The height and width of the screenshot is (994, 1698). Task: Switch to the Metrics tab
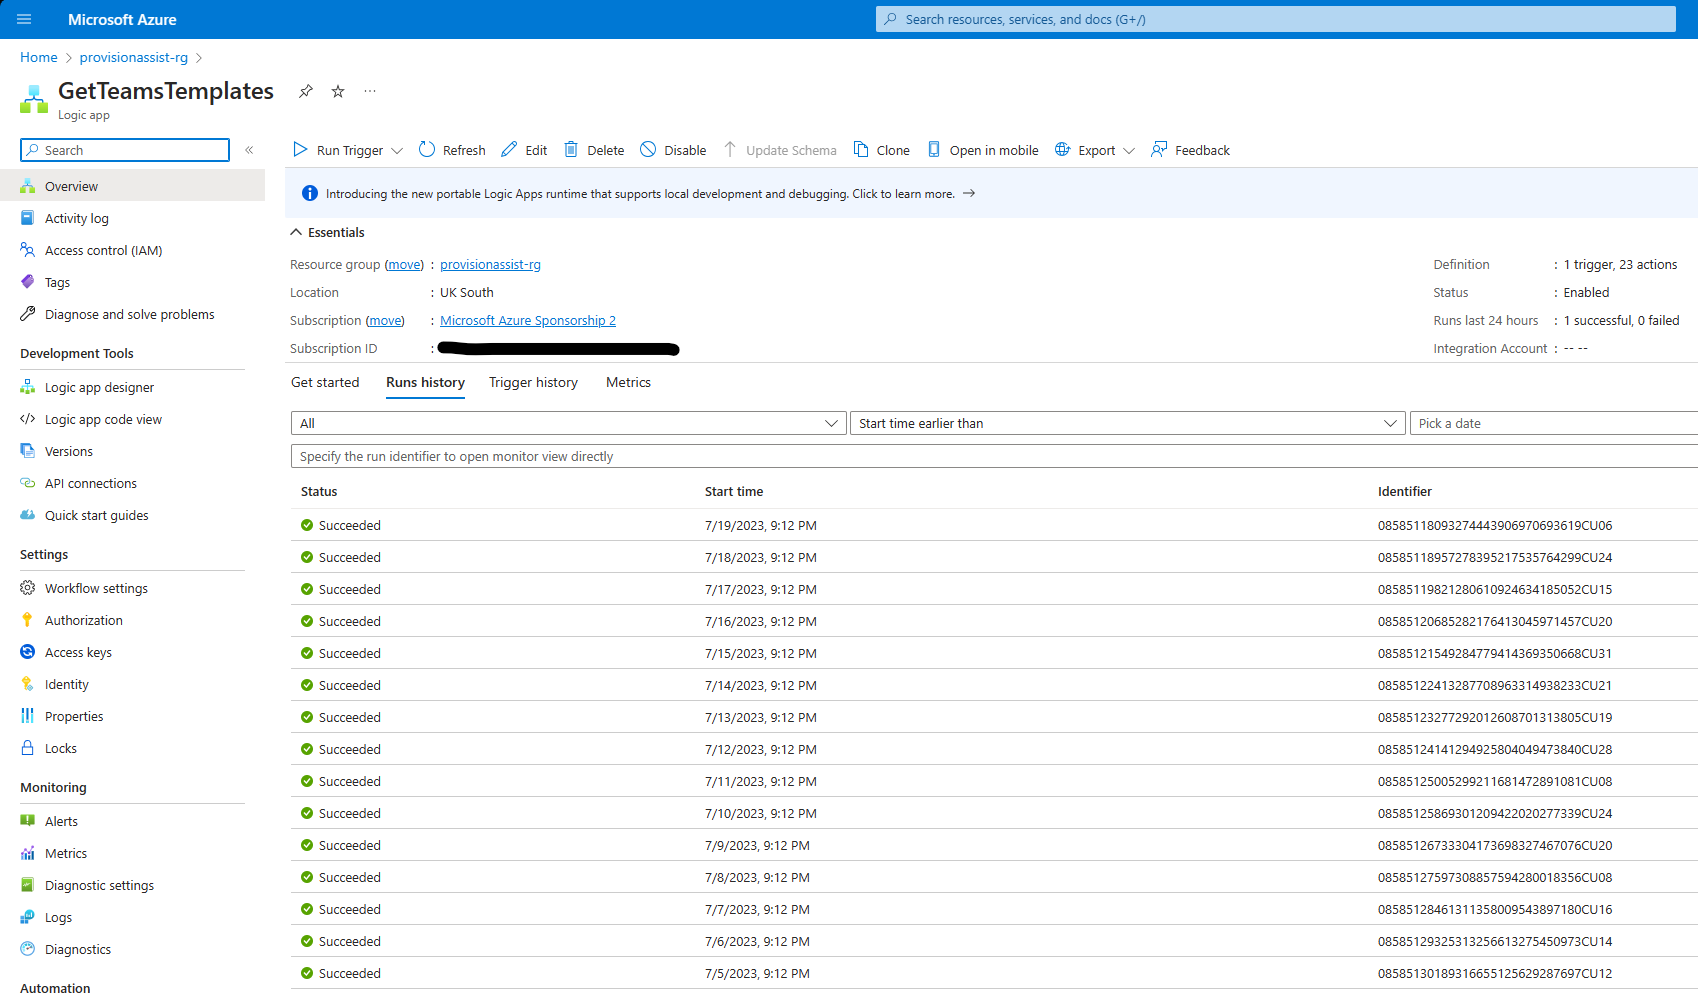(x=628, y=382)
